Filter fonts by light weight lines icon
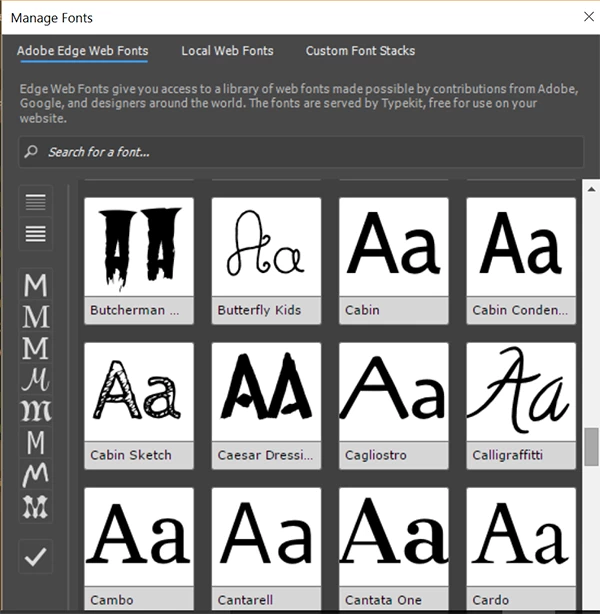Viewport: 600px width, 614px height. pos(36,202)
